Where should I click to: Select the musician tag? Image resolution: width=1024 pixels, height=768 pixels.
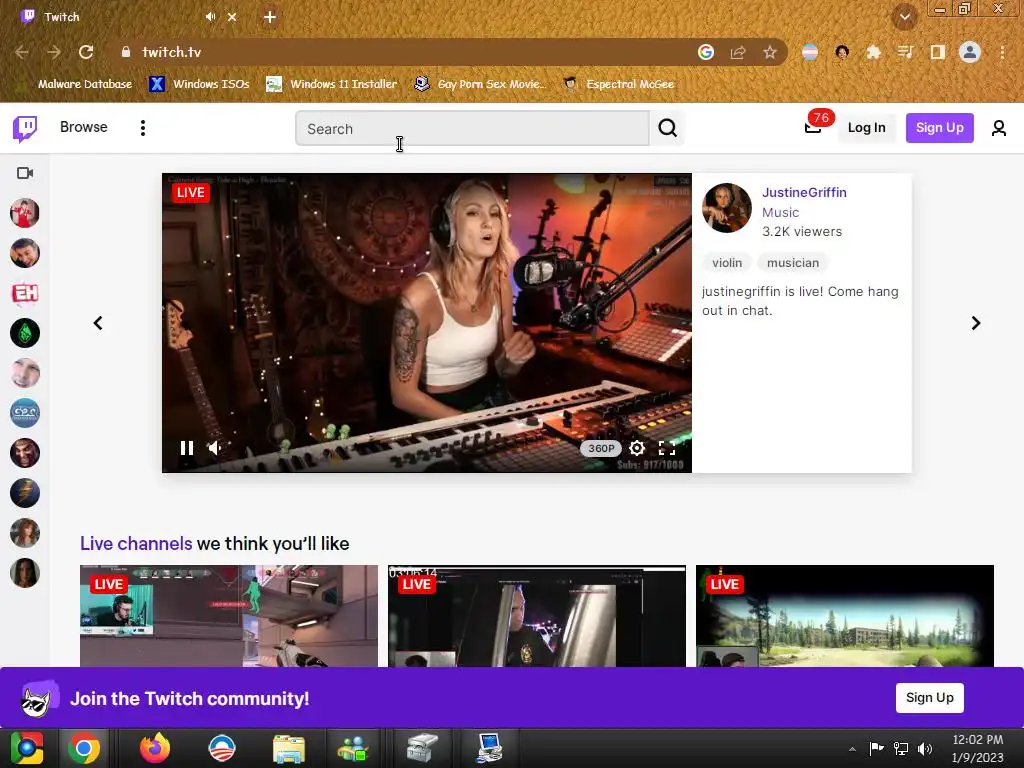tap(792, 263)
